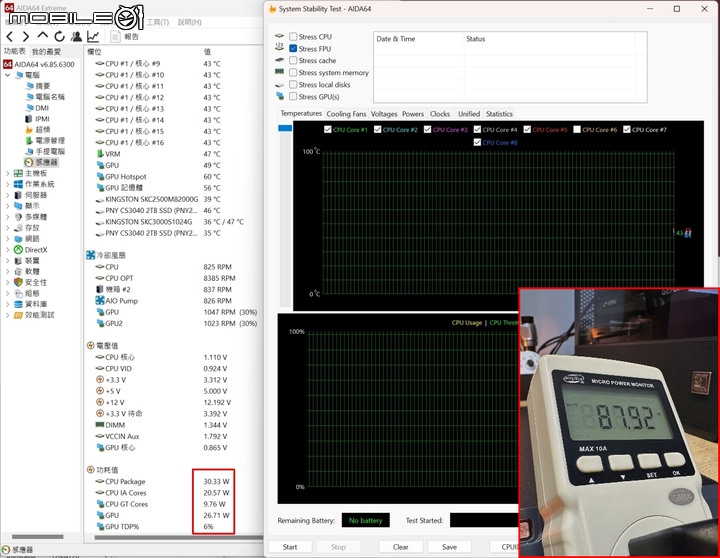Expand the 作業系統 tree node
The image size is (720, 558).
click(7, 184)
